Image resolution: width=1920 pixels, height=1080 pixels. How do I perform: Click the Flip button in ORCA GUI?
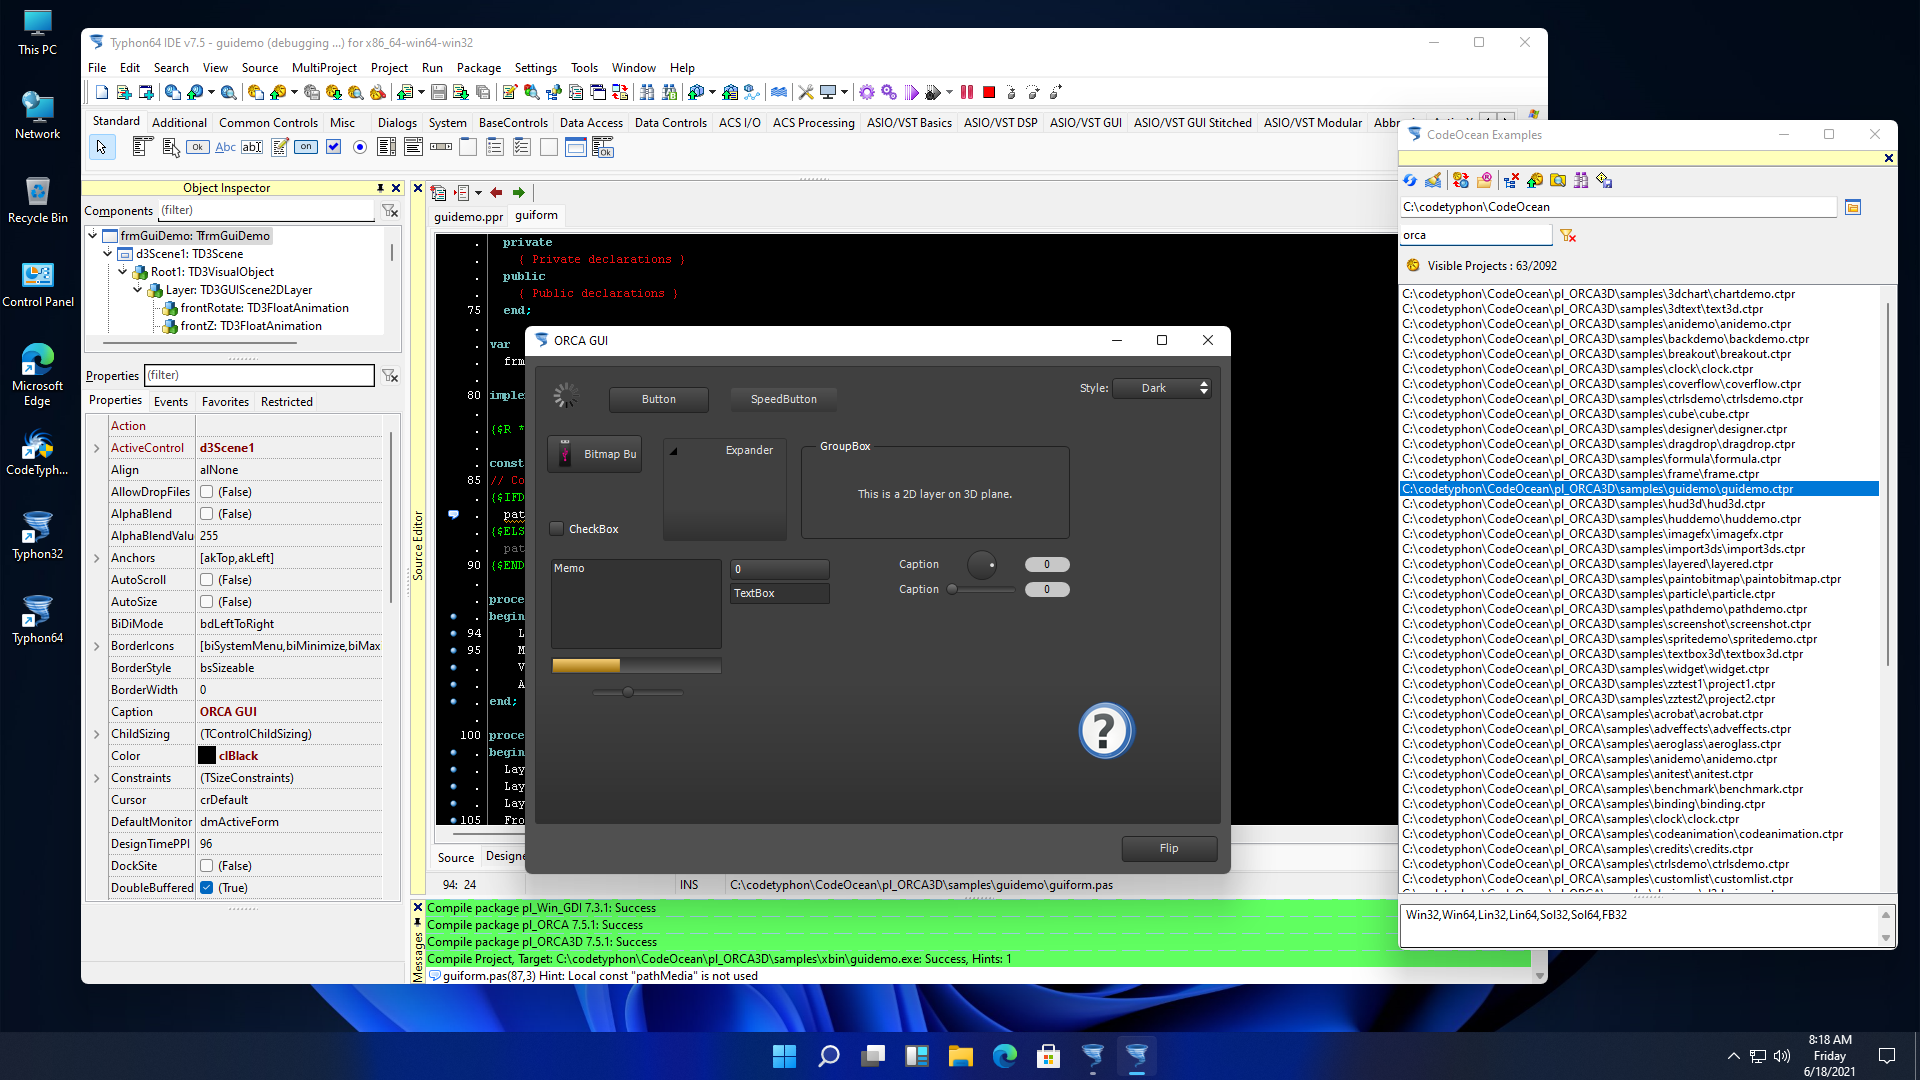click(1169, 848)
